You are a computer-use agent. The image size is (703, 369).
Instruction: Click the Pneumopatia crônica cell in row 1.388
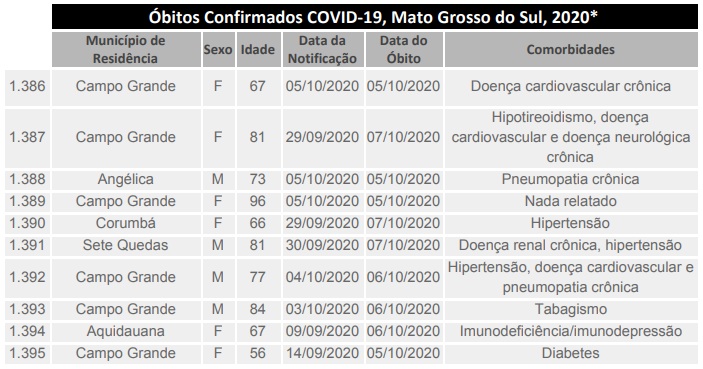click(571, 179)
